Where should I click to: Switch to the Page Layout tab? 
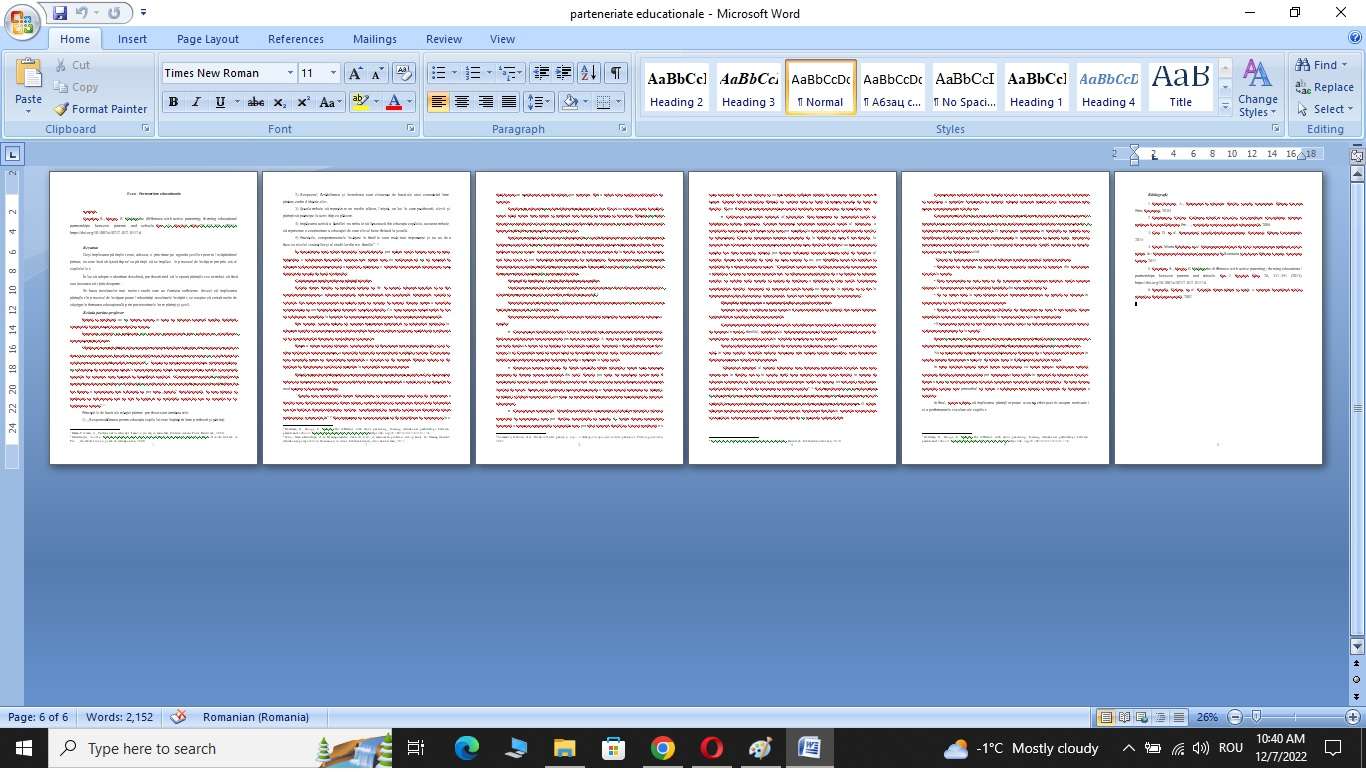coord(207,39)
